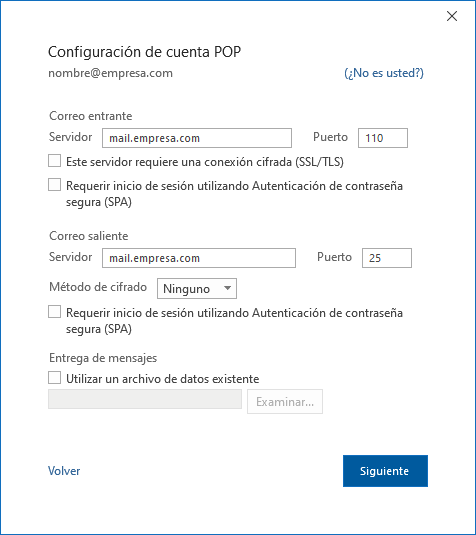Click the 'Correo saliente' section heading
Screen dimensions: 476x535
pos(89,236)
